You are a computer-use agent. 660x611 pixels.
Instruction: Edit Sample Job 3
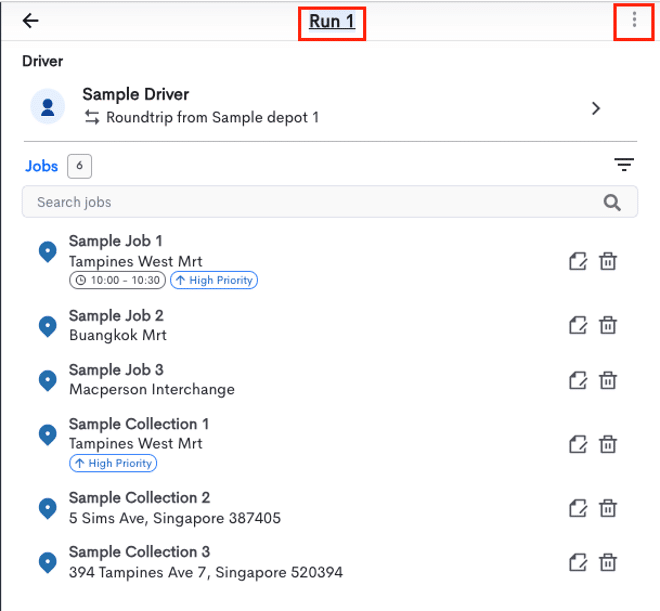[x=578, y=380]
